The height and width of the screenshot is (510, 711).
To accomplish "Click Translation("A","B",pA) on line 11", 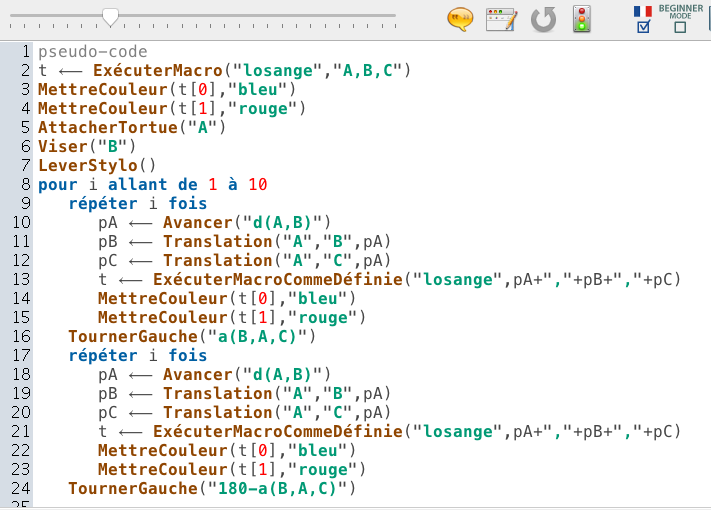I will [277, 242].
